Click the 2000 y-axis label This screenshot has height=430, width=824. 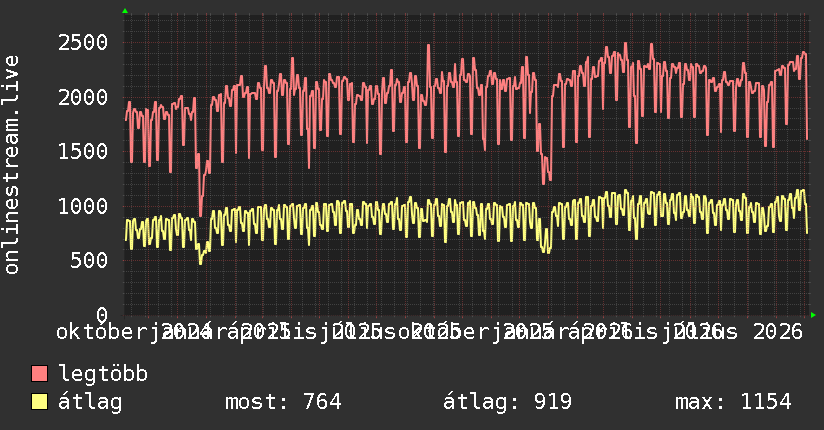(x=83, y=97)
